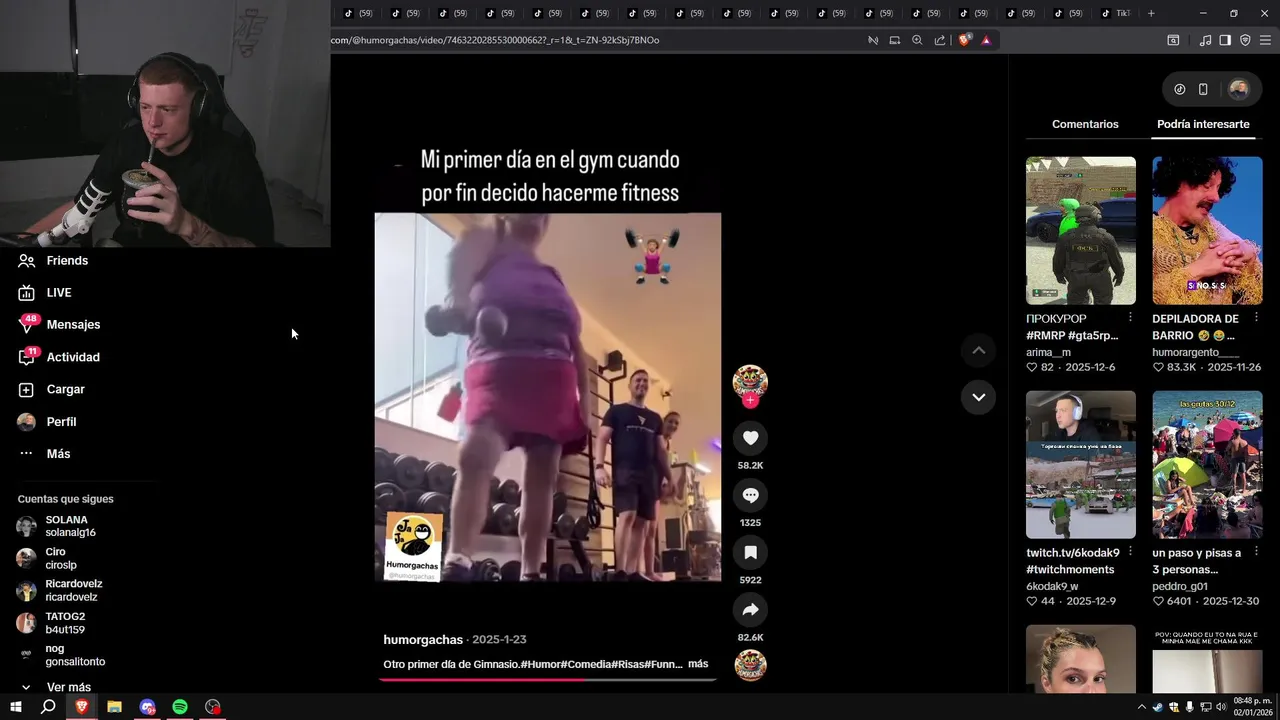Click the address bar URL field
1280x720 pixels.
pos(595,40)
